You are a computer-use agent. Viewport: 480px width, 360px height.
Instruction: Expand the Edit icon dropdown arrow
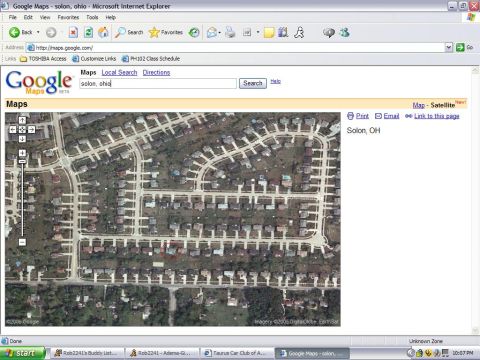click(x=258, y=32)
